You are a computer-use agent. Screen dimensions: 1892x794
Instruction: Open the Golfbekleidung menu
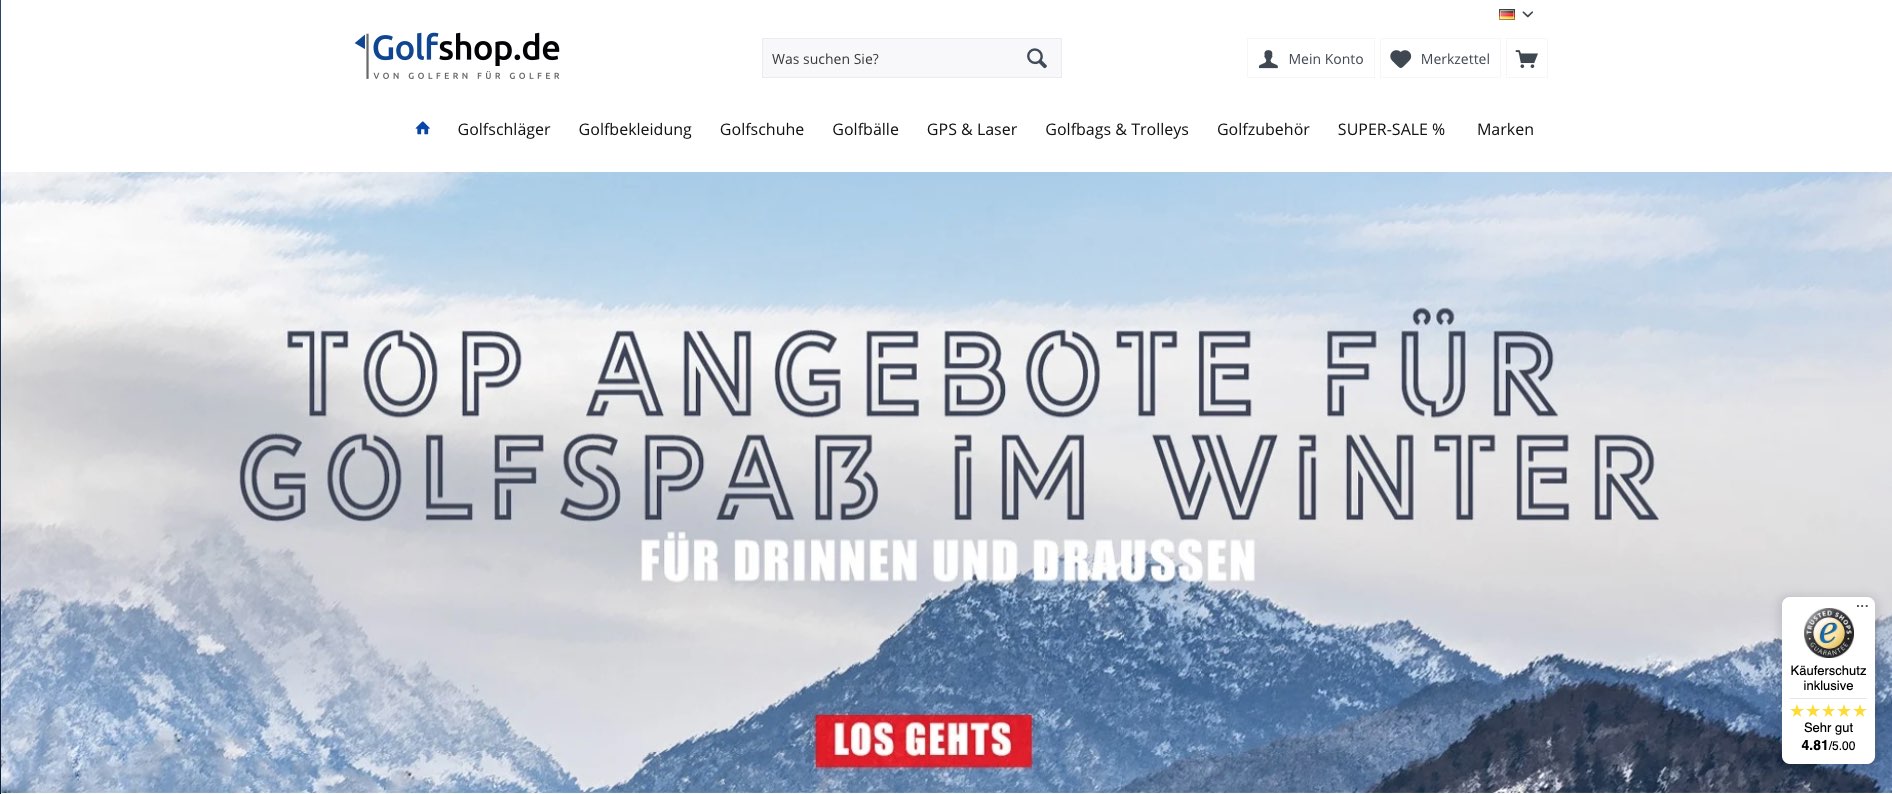[x=635, y=129]
